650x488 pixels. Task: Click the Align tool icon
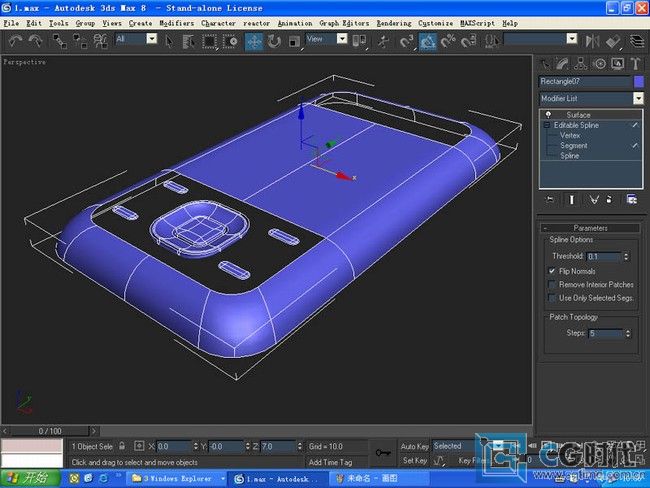click(613, 41)
